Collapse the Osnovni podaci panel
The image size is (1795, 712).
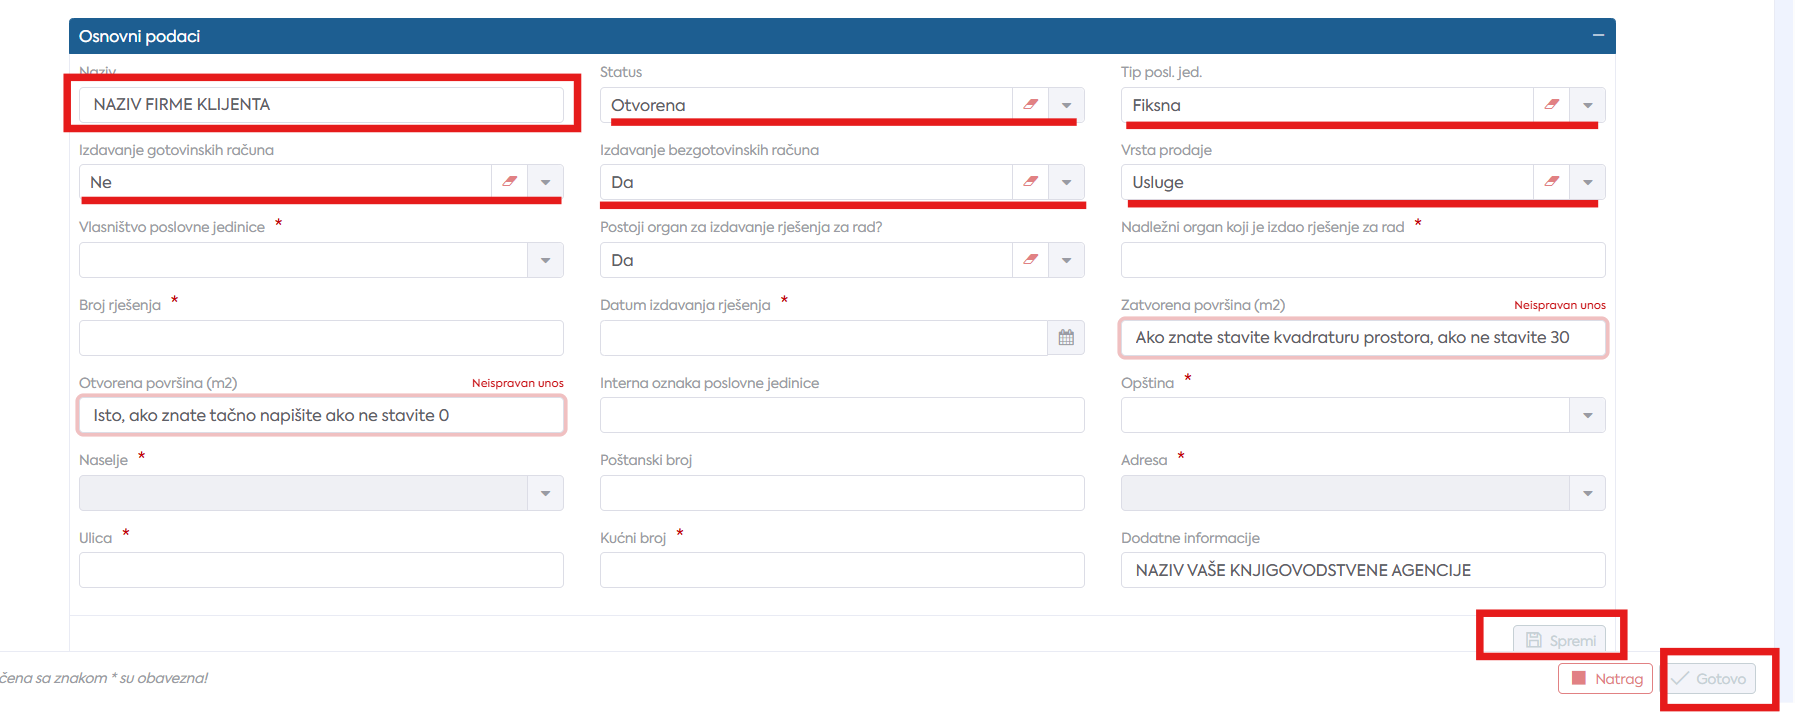point(1598,36)
